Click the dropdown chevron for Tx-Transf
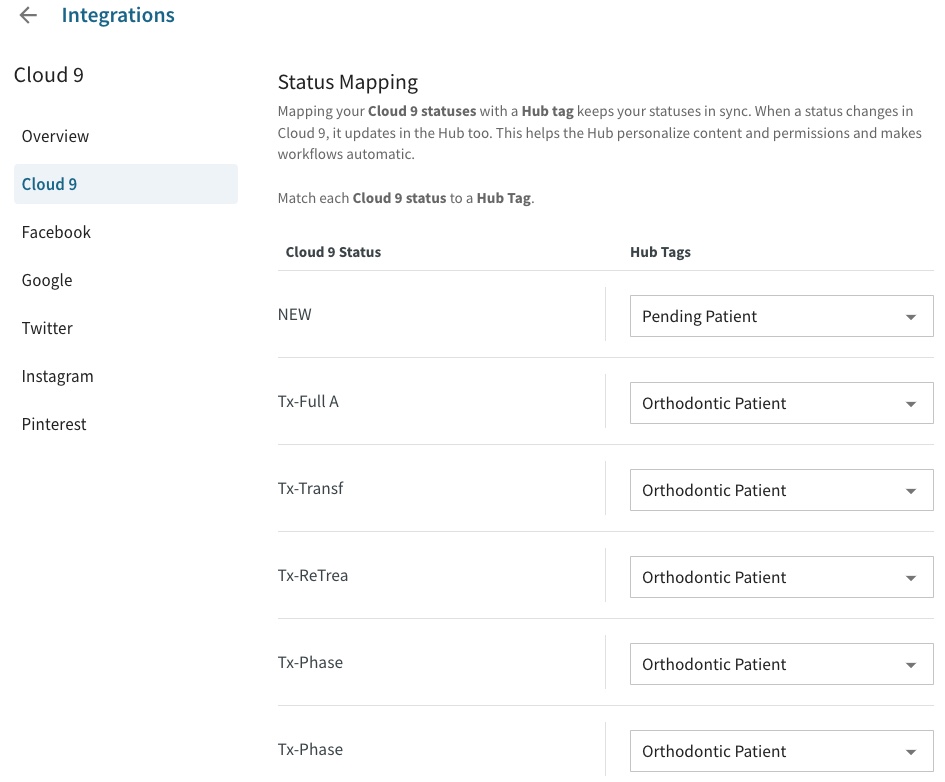This screenshot has height=782, width=945. (911, 490)
